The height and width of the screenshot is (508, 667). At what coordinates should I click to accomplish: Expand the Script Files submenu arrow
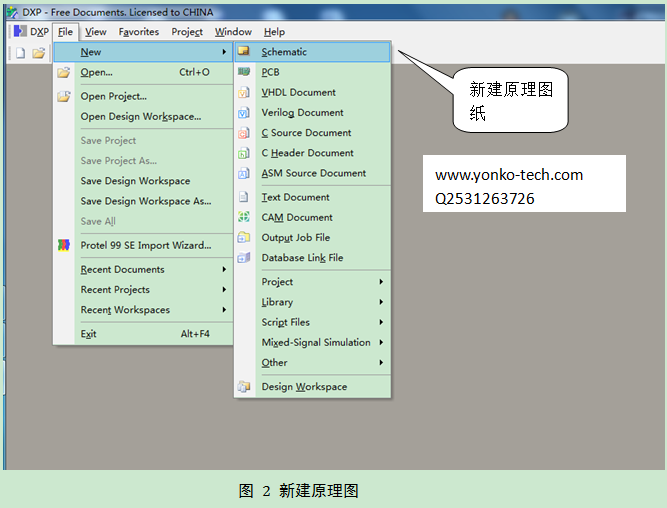381,322
